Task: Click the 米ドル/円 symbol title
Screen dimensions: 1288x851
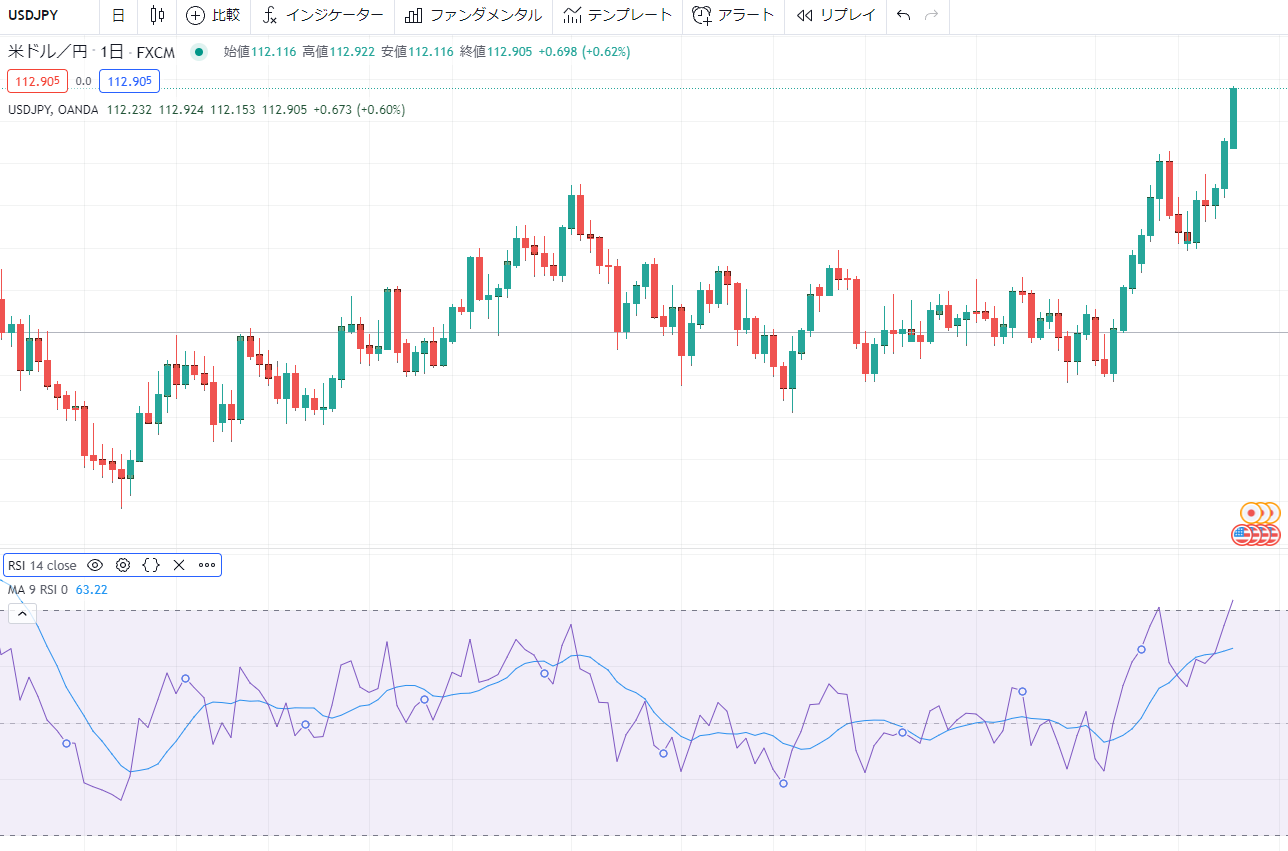Action: (48, 52)
